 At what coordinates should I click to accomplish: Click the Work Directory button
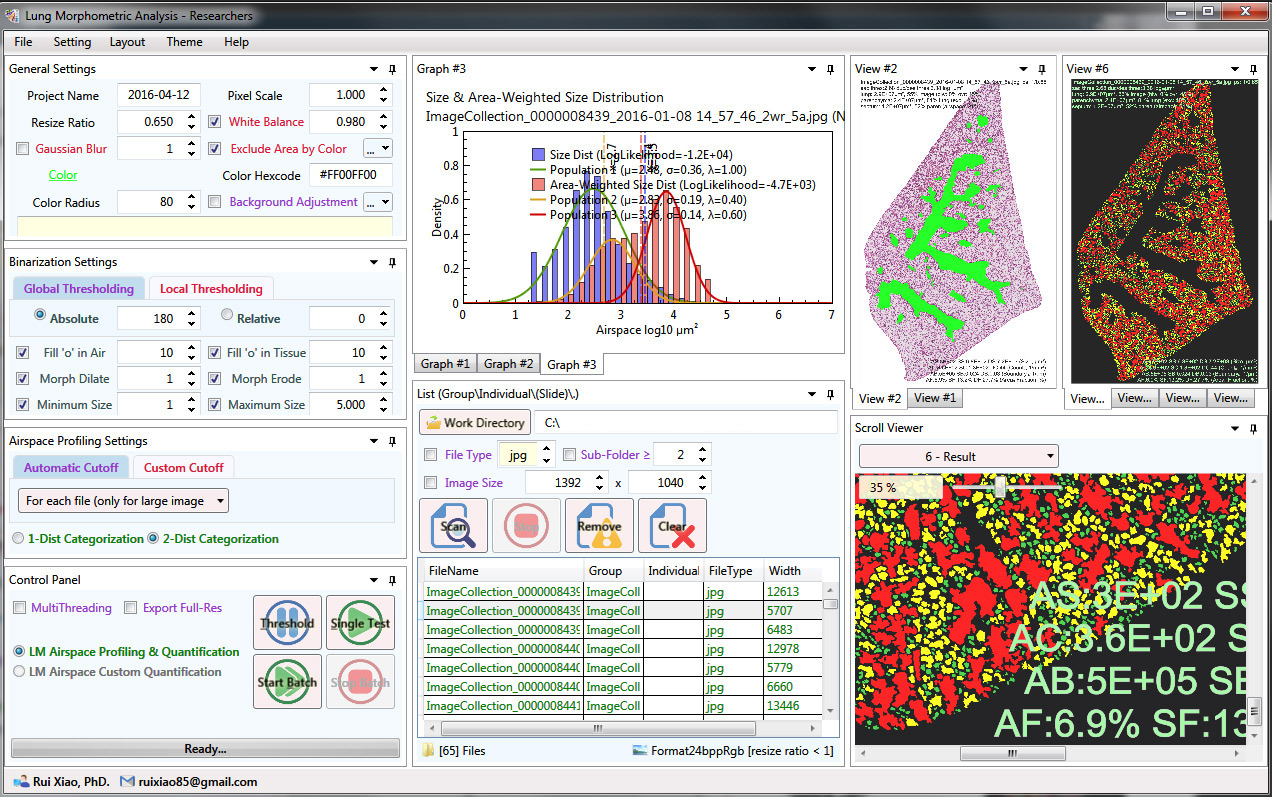point(474,423)
